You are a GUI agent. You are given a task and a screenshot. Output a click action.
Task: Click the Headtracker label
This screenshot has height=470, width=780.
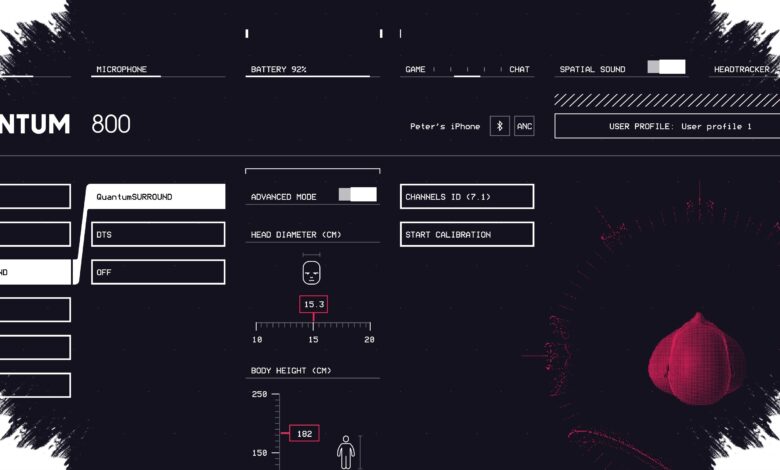coord(742,69)
